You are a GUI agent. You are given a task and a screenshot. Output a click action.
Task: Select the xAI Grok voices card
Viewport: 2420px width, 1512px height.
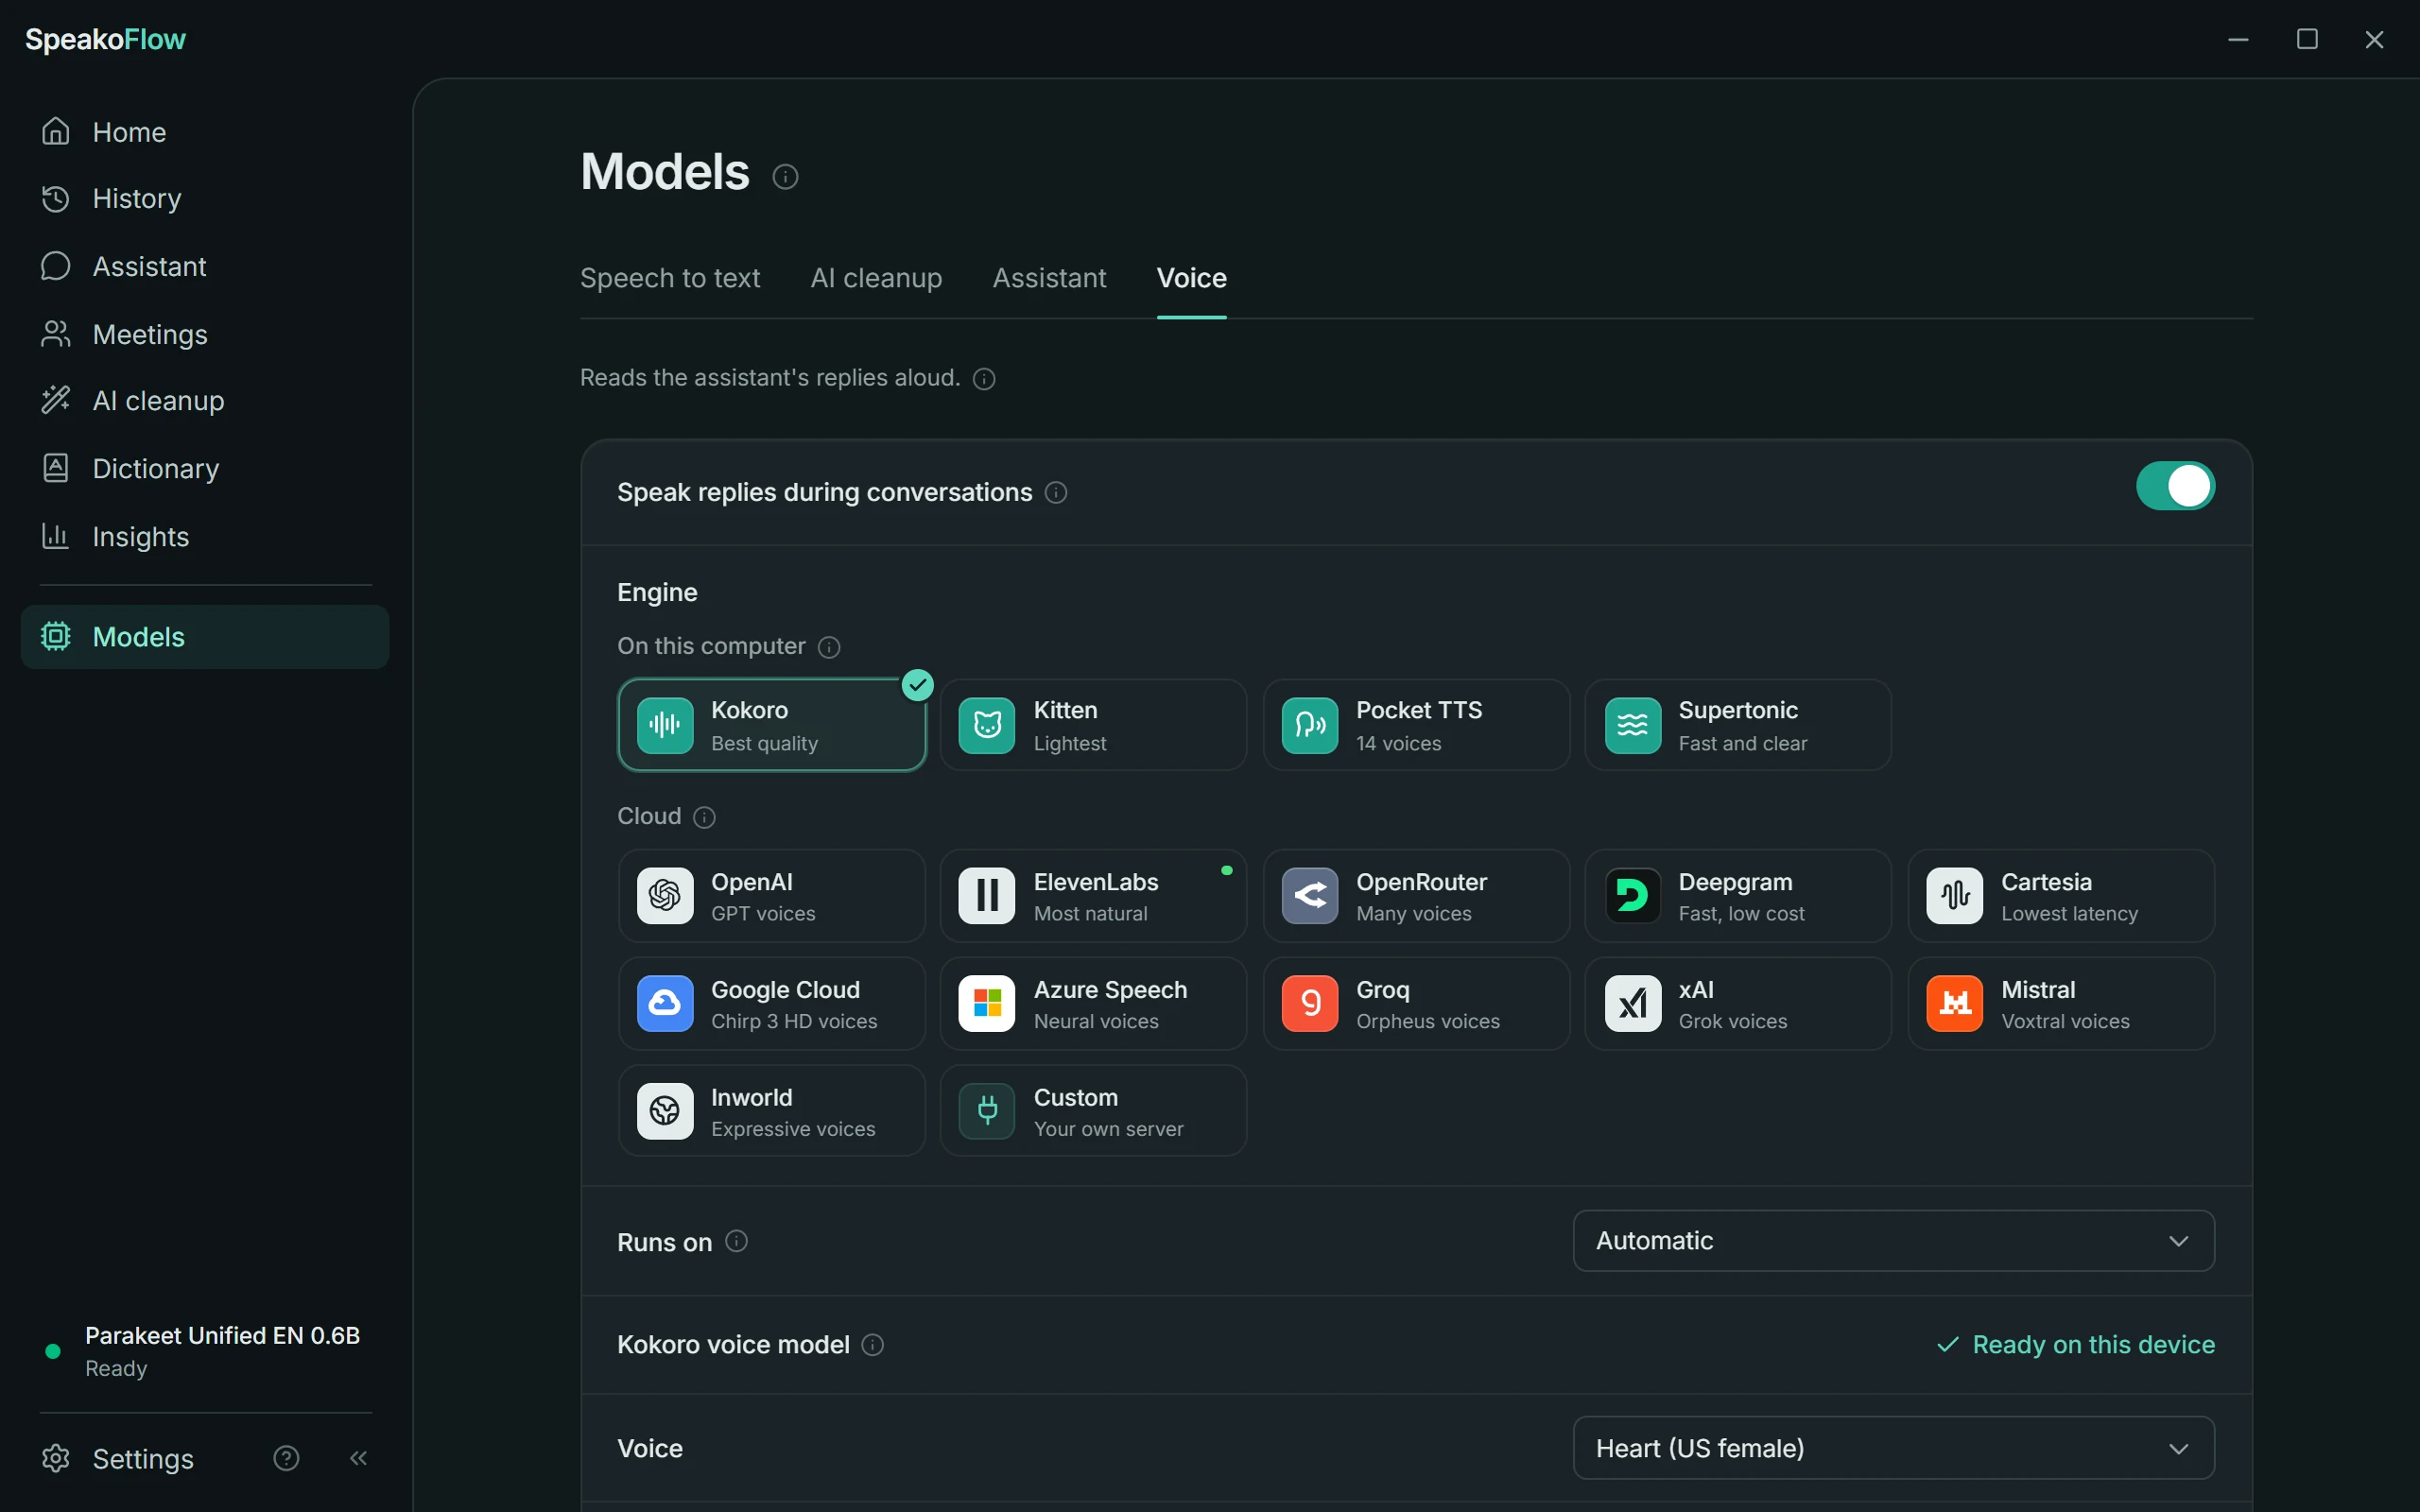point(1738,1004)
